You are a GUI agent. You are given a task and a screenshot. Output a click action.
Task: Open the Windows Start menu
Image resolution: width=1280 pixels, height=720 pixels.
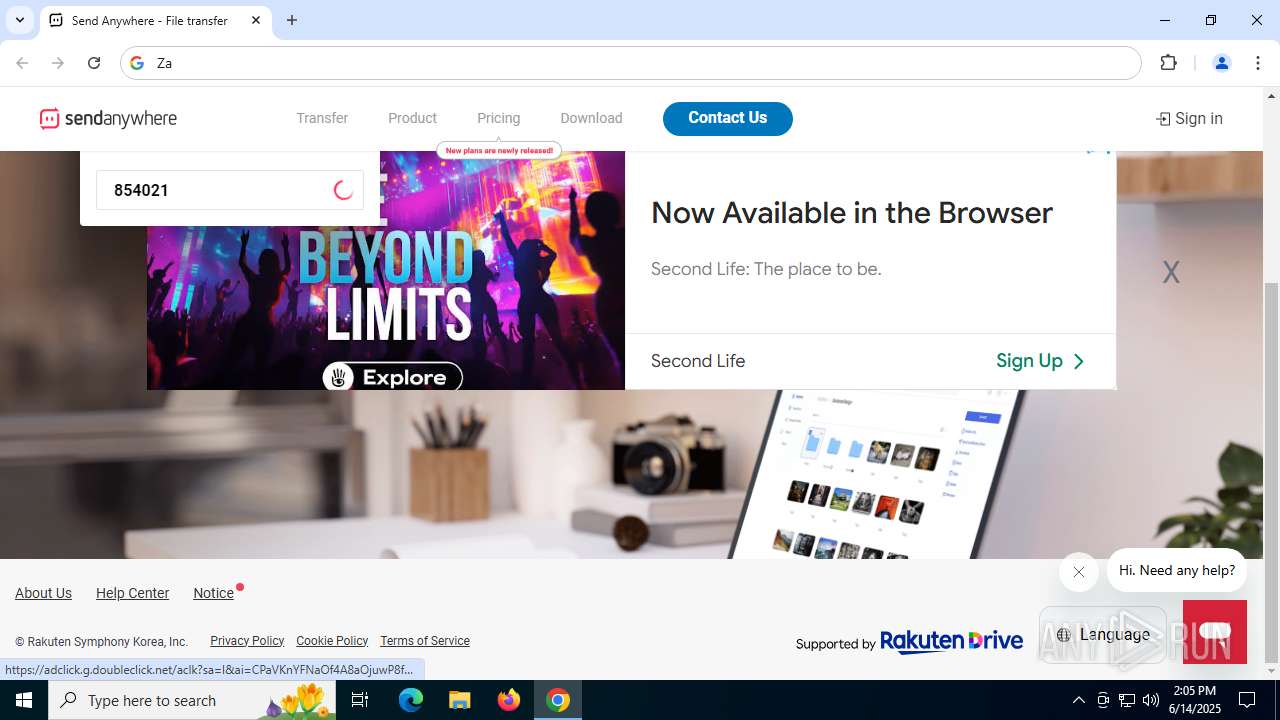pos(24,700)
